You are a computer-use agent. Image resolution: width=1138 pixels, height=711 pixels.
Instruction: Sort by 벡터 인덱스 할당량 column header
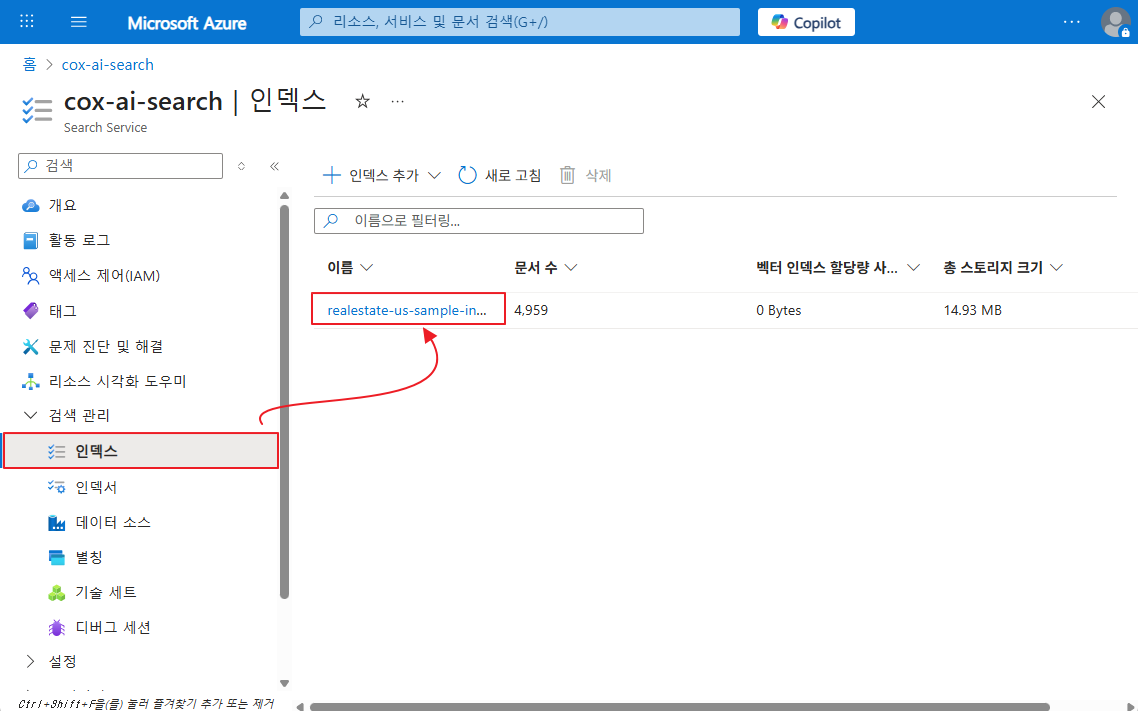click(838, 268)
